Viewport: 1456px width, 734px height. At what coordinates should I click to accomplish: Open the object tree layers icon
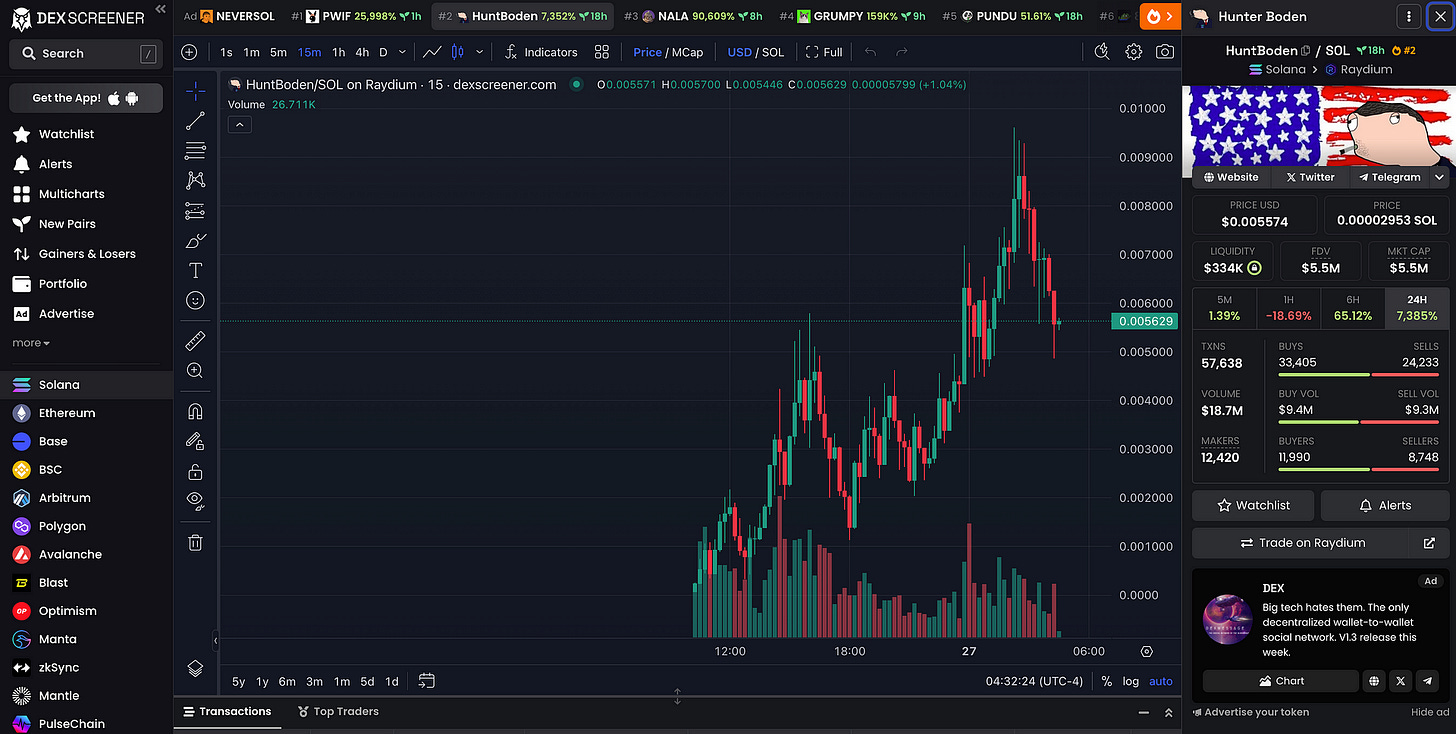[x=195, y=668]
